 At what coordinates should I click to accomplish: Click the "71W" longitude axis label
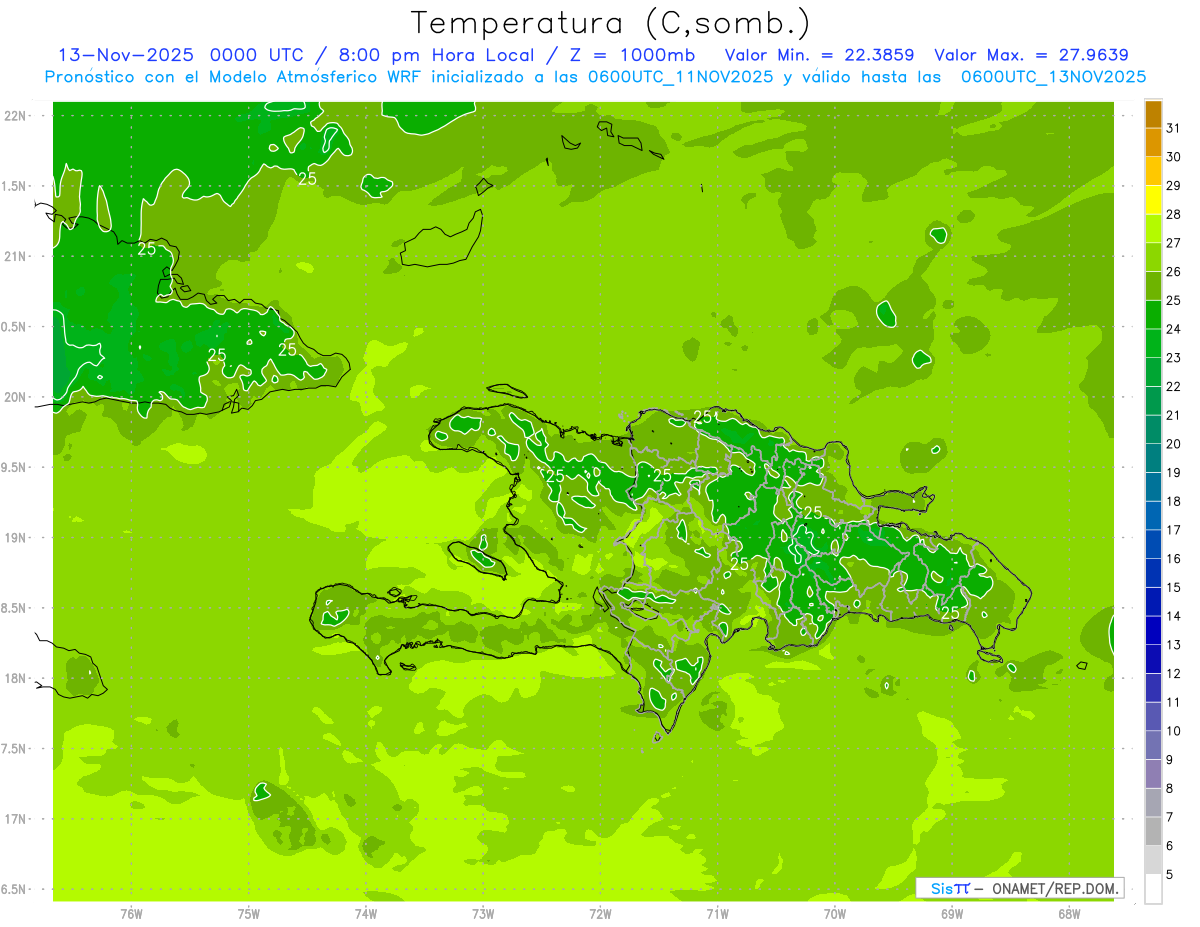pos(717,913)
